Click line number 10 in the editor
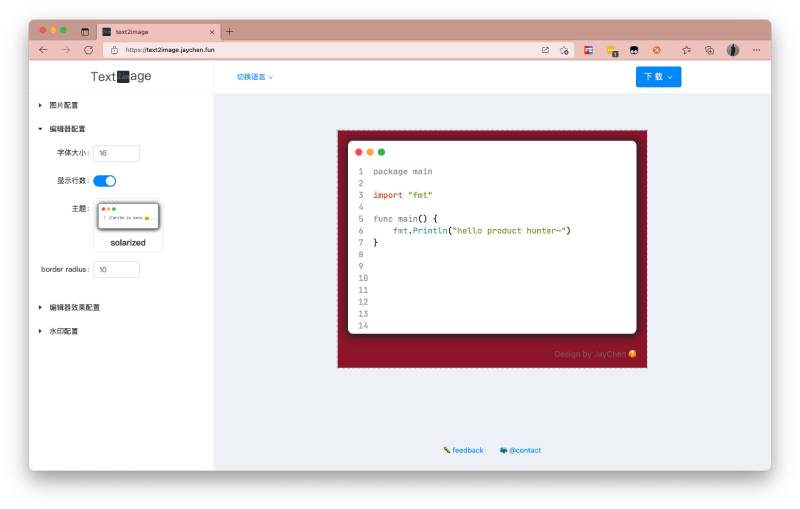This screenshot has width=800, height=509. 363,278
